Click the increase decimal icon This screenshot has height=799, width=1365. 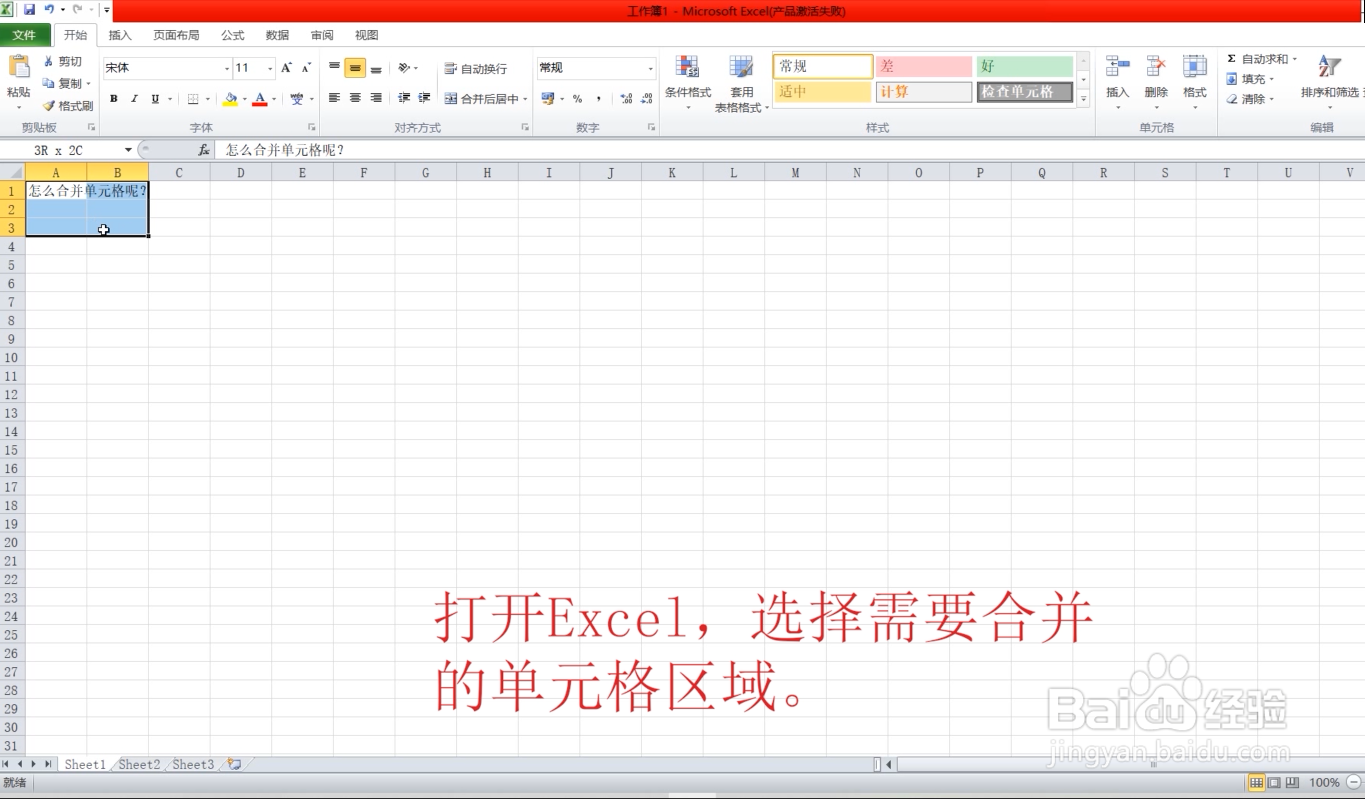coord(626,99)
